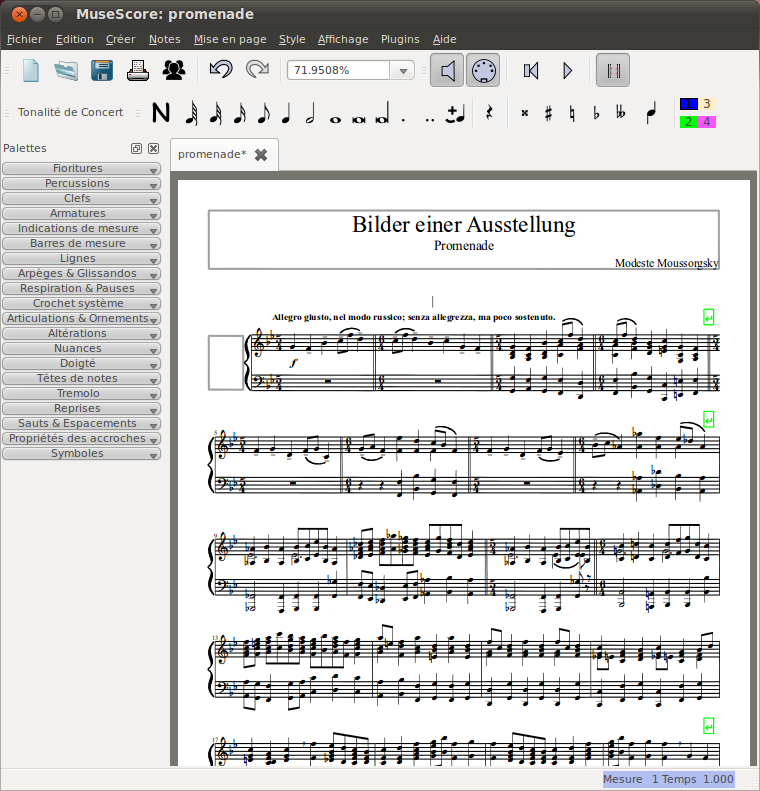This screenshot has height=791, width=760.
Task: Close the Palettes panel
Action: (153, 148)
